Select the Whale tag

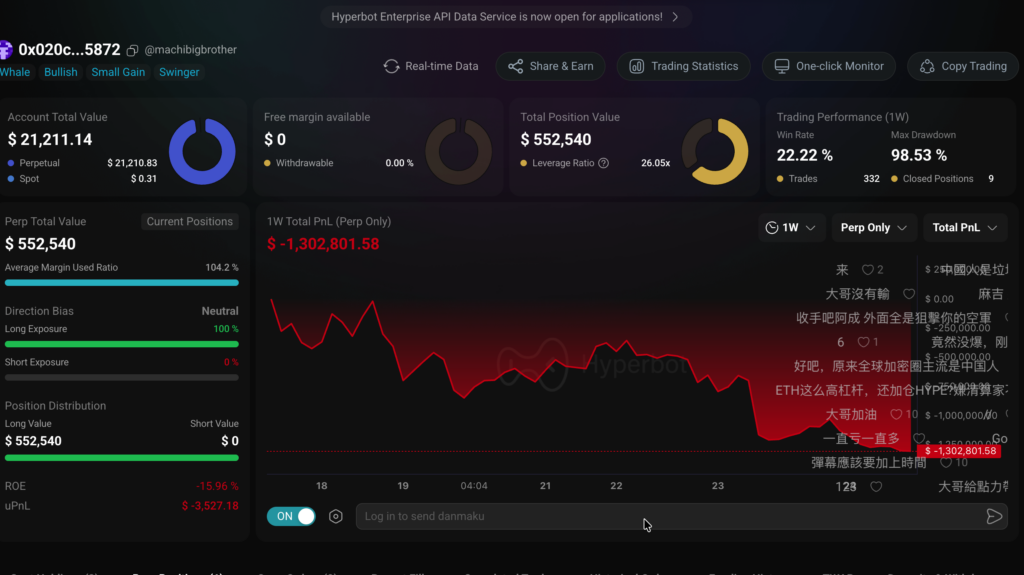point(15,72)
